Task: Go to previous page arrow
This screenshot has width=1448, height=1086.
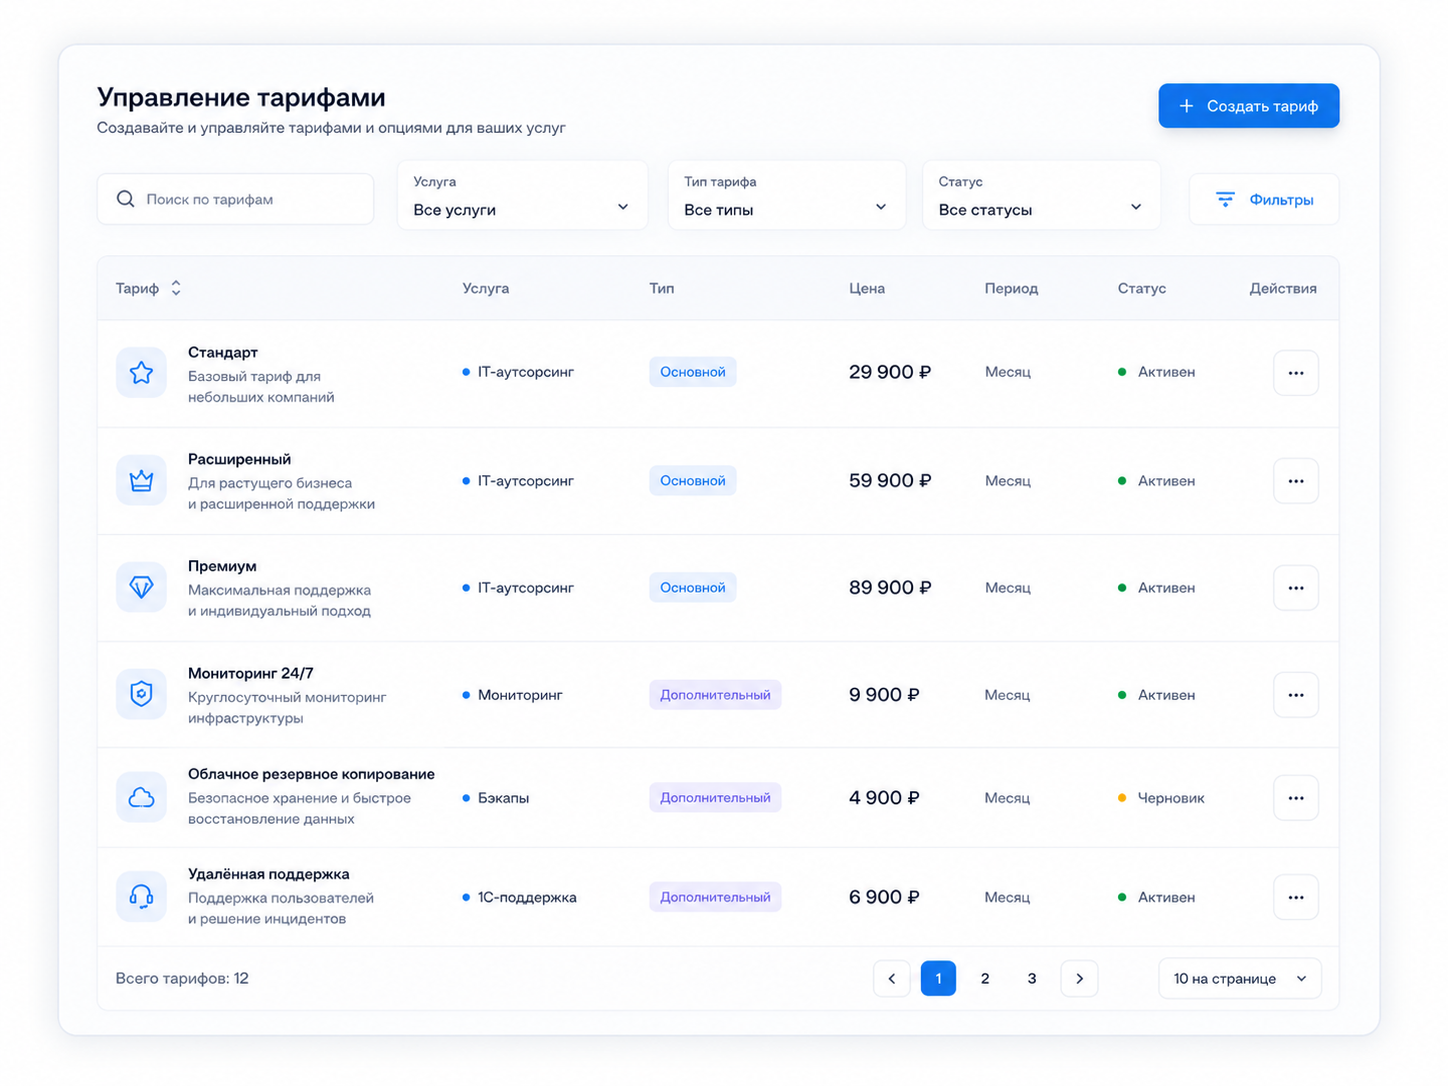Action: click(891, 978)
